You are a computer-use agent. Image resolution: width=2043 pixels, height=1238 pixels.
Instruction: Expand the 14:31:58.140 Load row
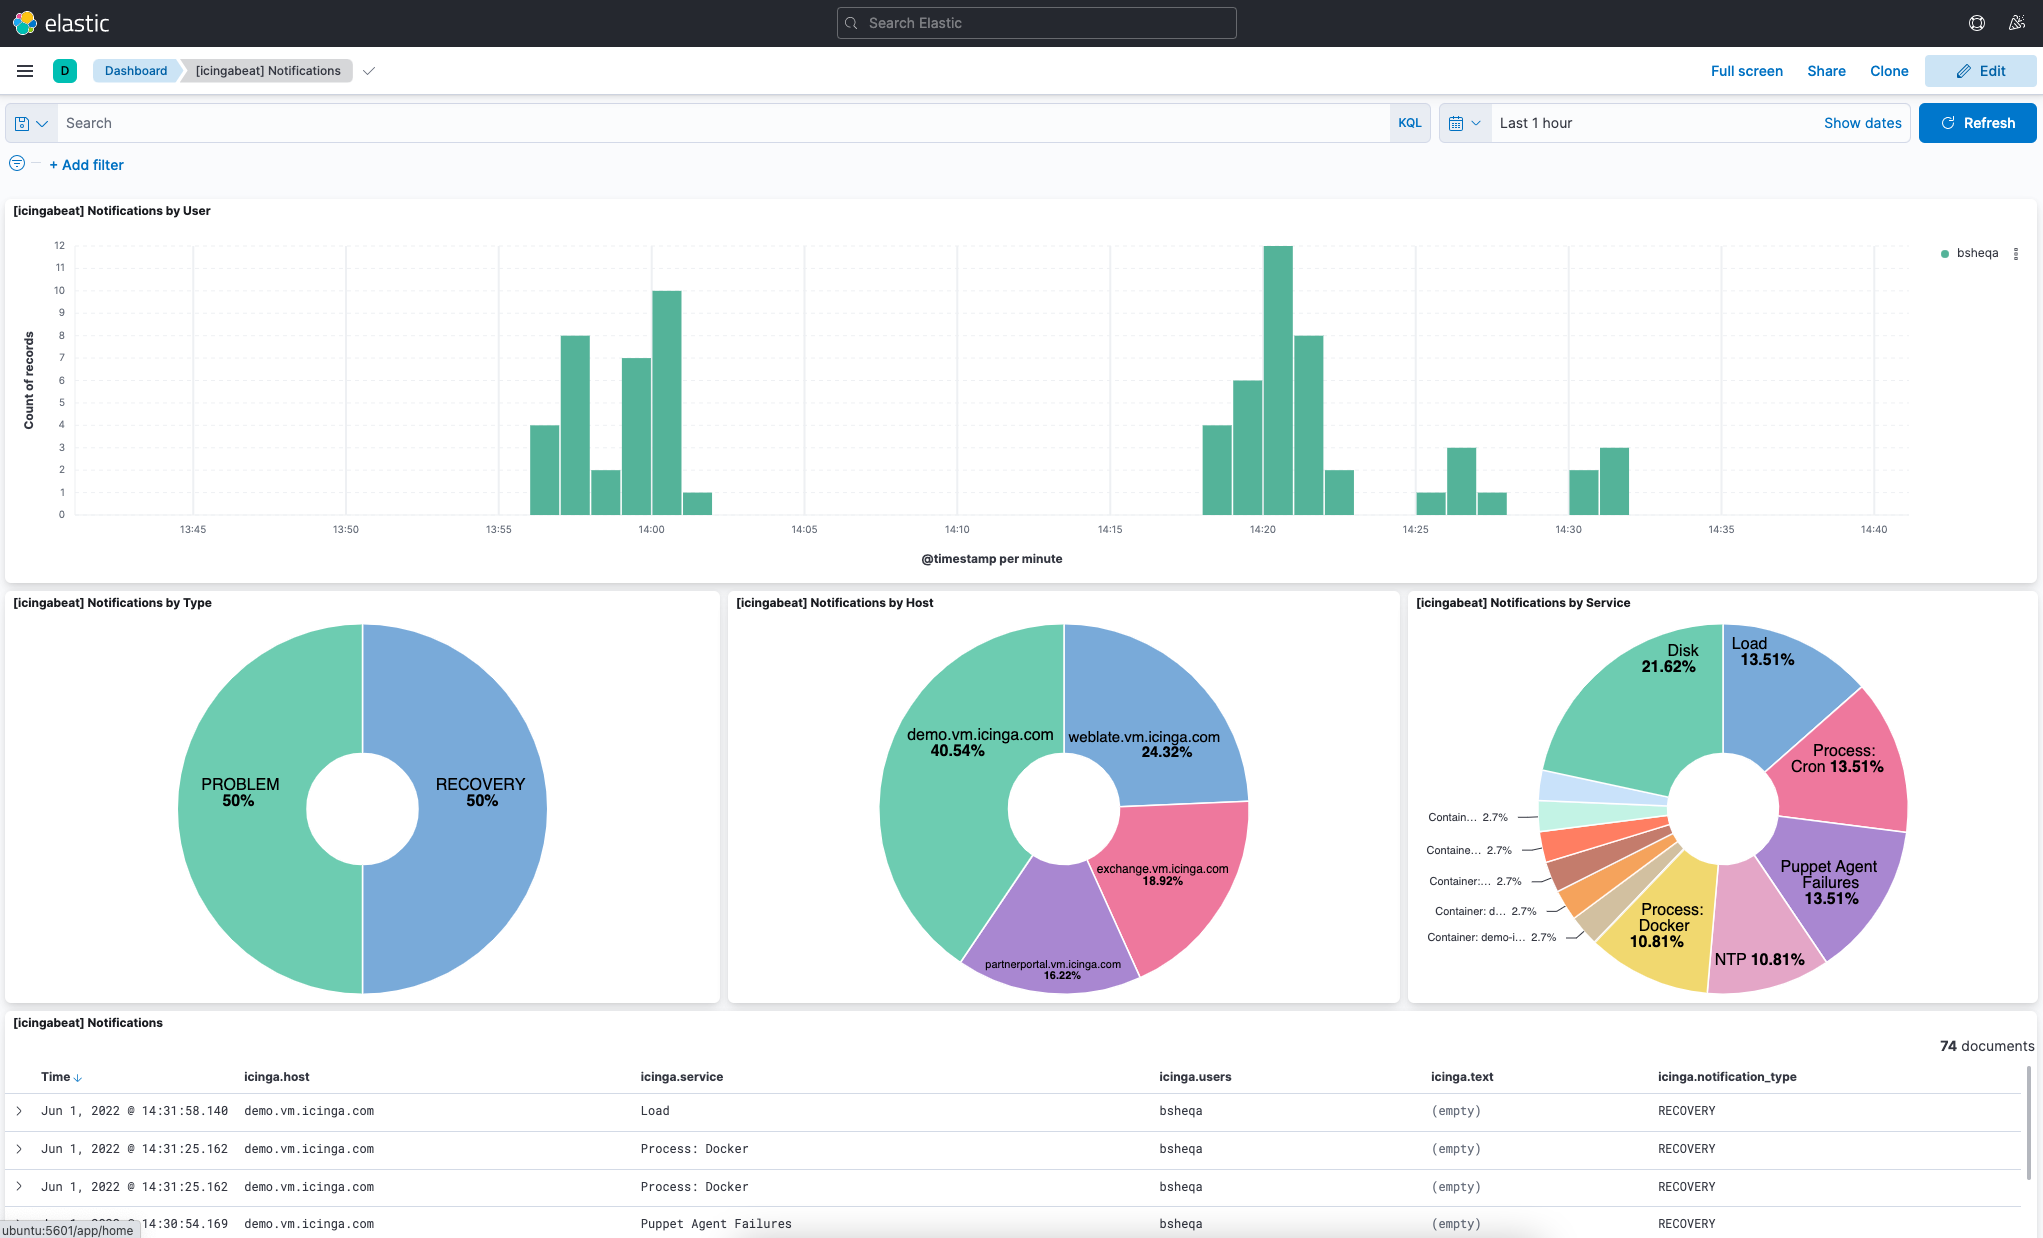pos(19,1111)
